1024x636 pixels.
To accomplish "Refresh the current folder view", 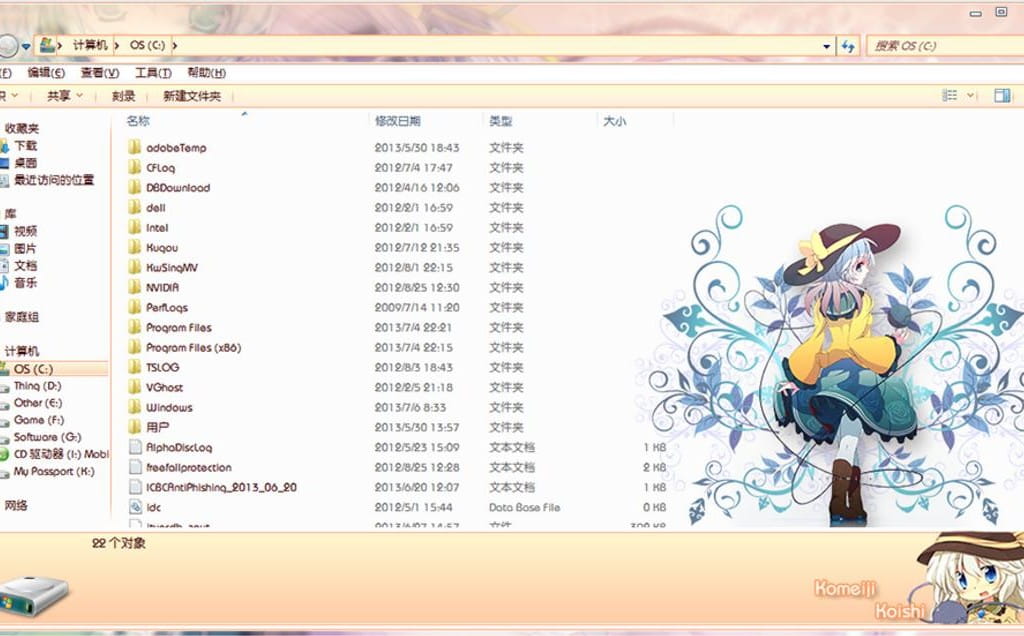I will (x=848, y=45).
